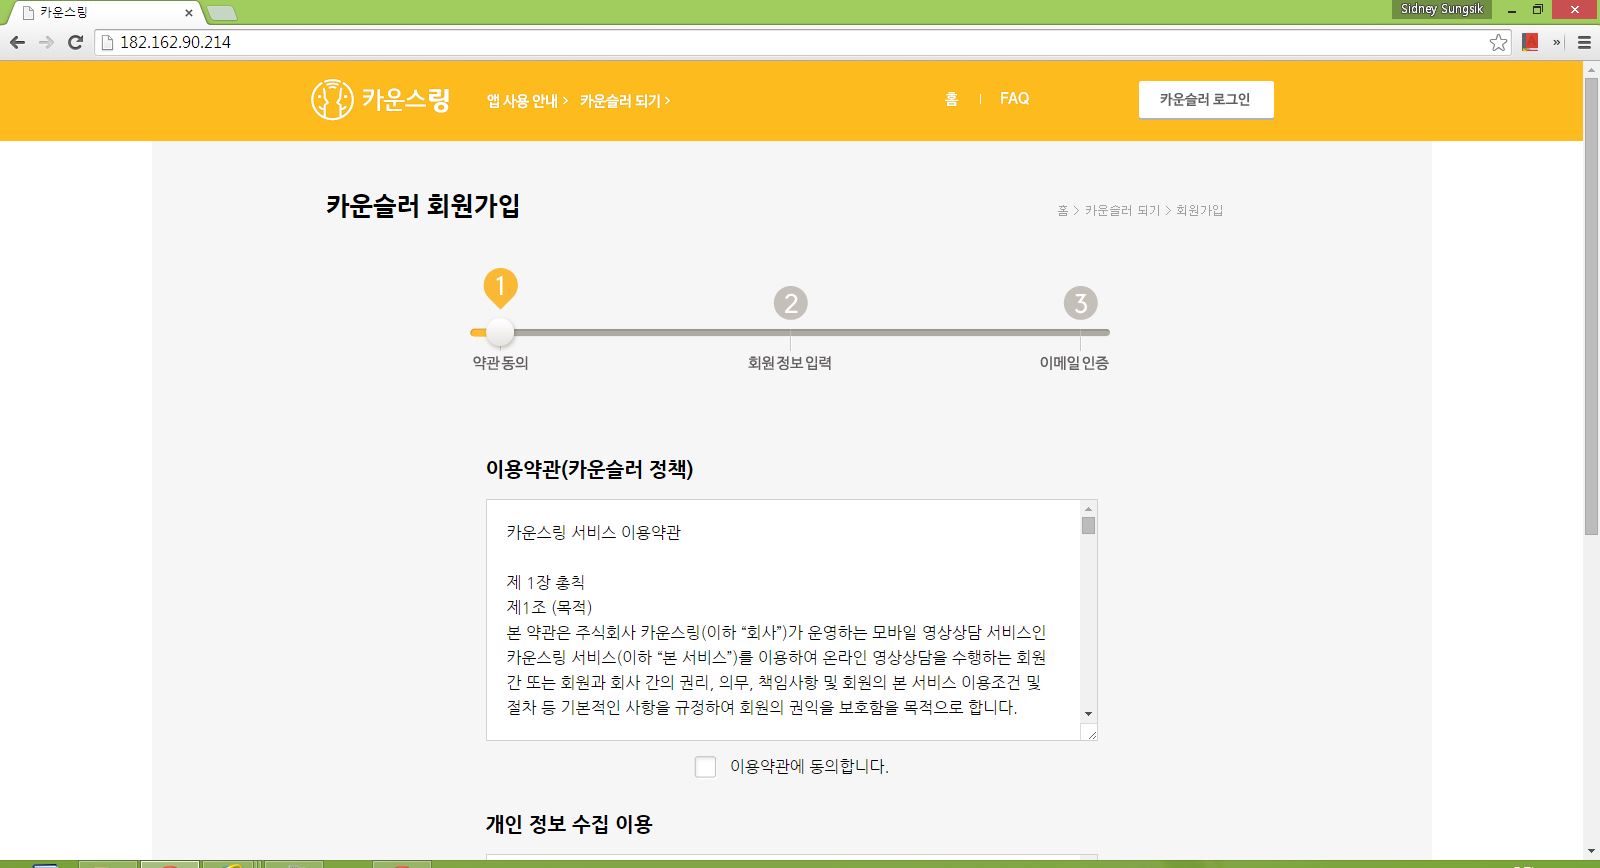Click the terms box resize grip
Screen dimensions: 1600x868
point(1091,734)
